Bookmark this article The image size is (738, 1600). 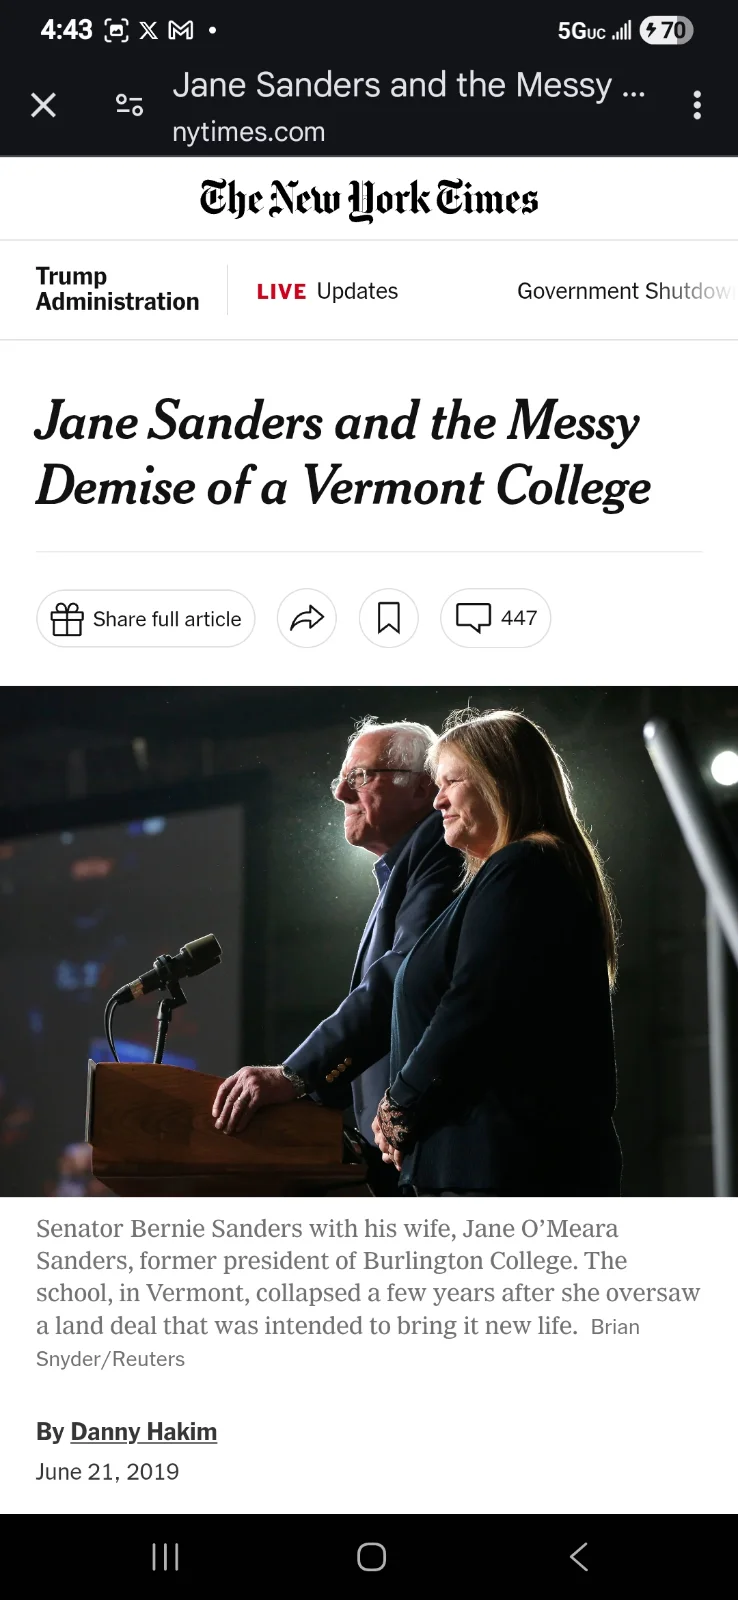[x=388, y=619]
